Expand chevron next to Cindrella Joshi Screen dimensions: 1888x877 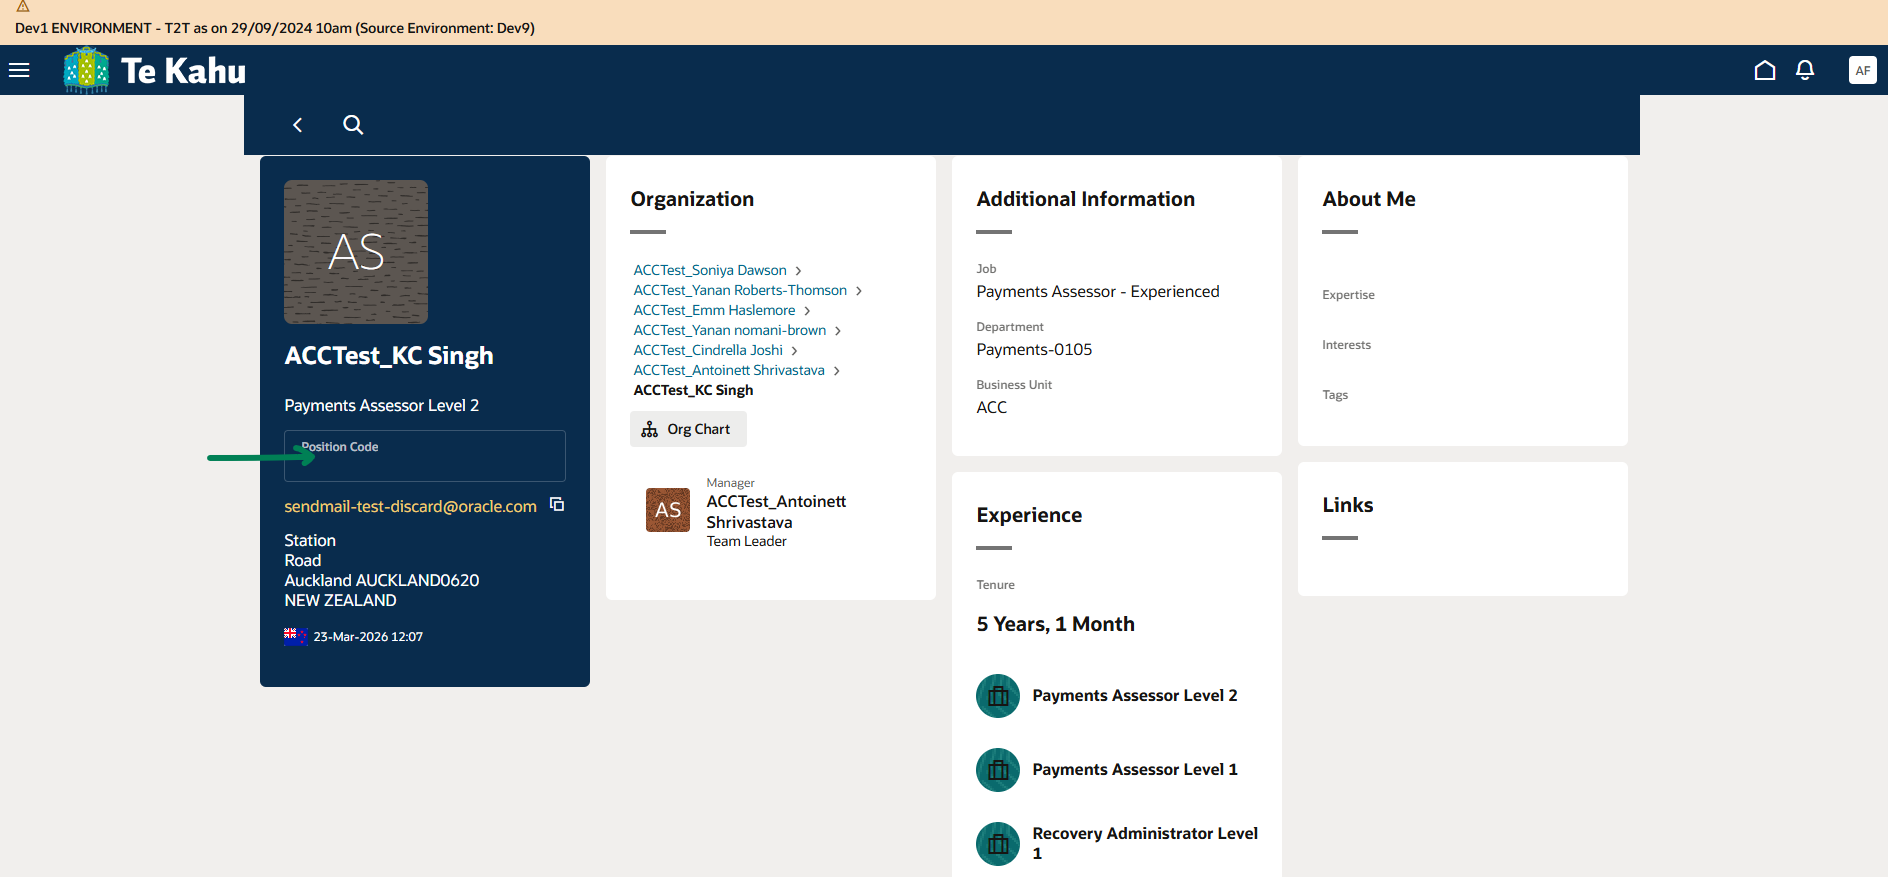[794, 351]
